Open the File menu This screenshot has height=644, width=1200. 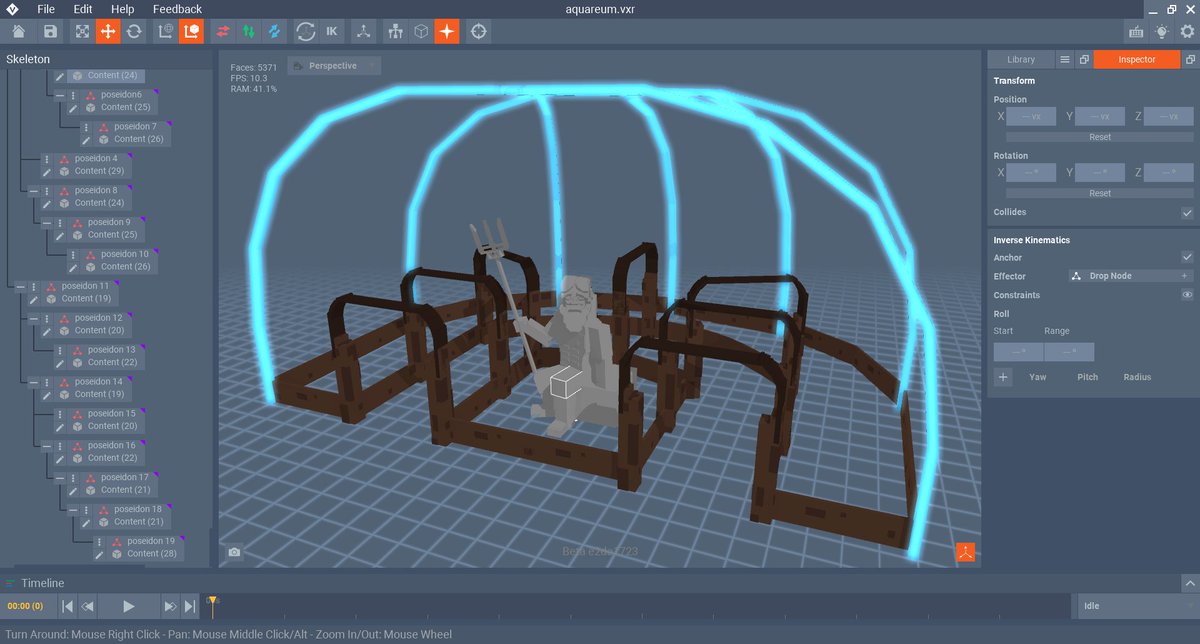click(x=46, y=9)
